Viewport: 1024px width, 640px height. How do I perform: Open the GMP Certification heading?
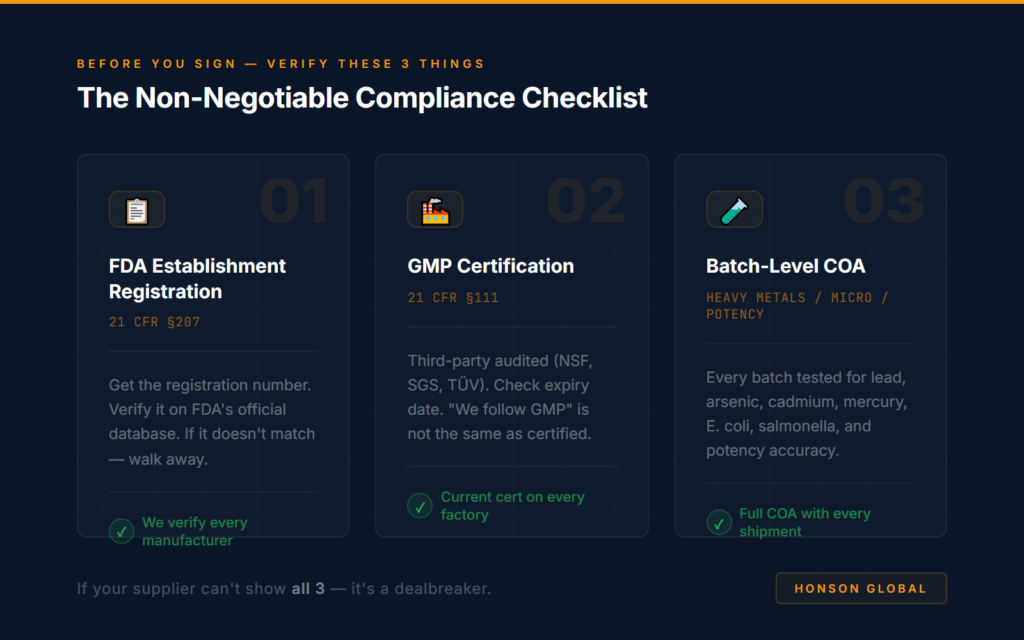click(x=490, y=266)
